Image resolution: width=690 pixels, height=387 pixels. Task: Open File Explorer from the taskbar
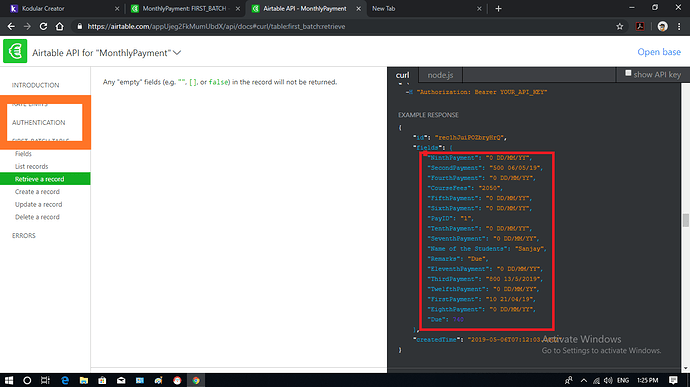84,380
